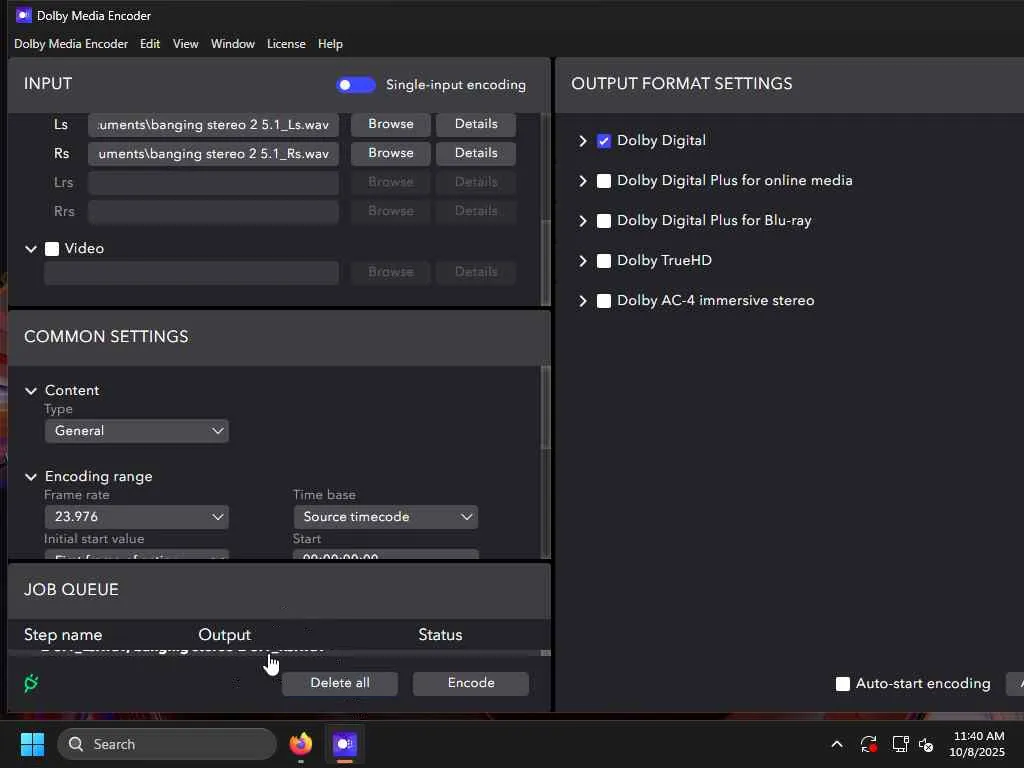Enable Auto-start encoding checkbox
This screenshot has width=1024, height=768.
[843, 684]
